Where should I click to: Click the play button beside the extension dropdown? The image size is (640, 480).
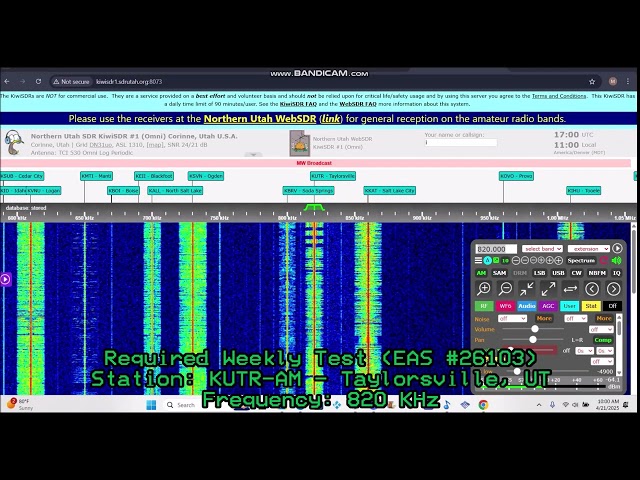click(617, 248)
